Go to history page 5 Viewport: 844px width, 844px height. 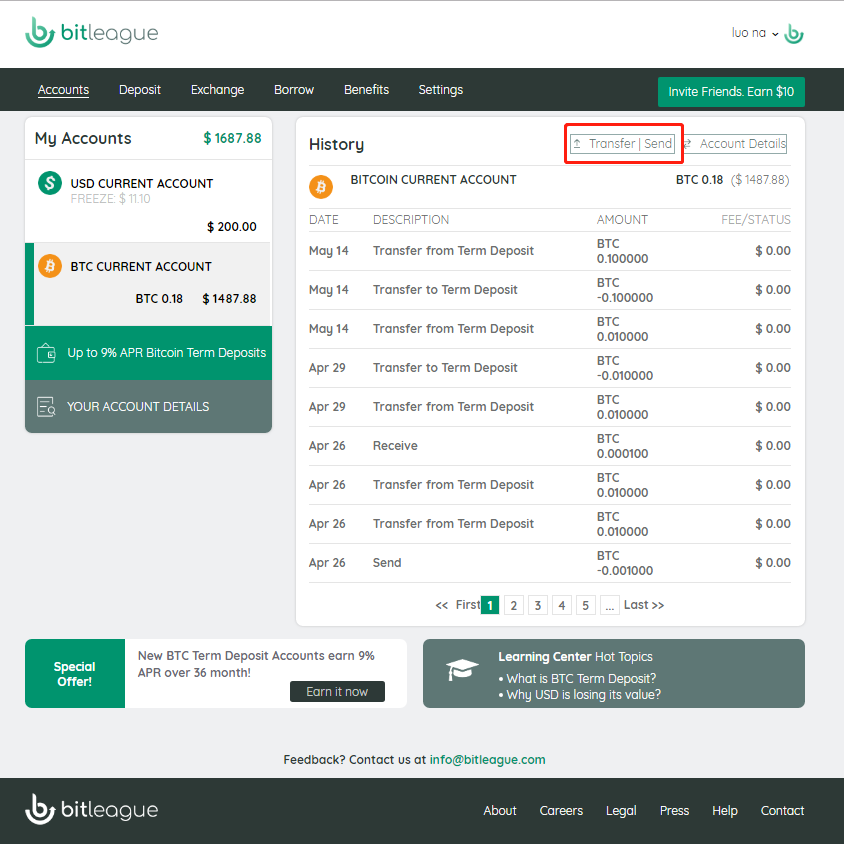(x=586, y=606)
